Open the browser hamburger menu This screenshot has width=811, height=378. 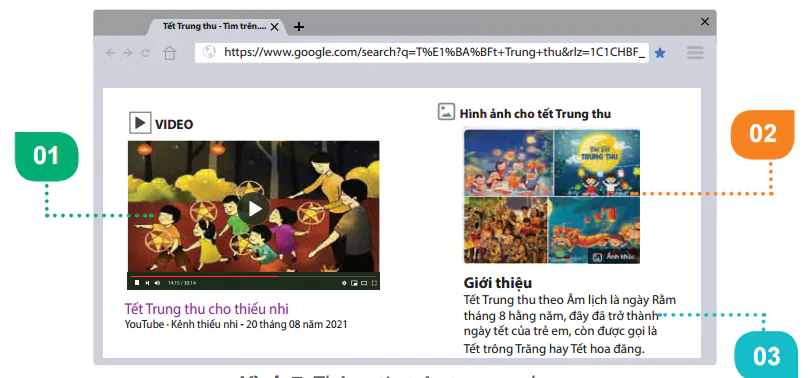click(x=695, y=52)
